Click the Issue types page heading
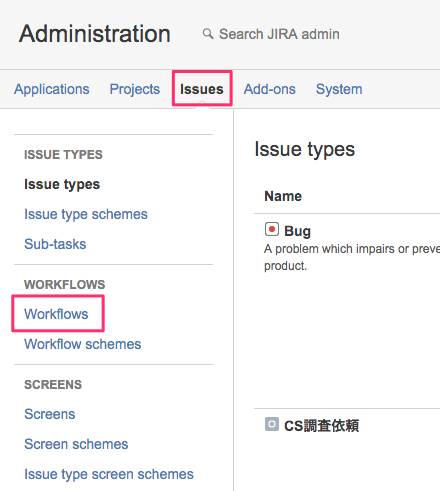Image resolution: width=440 pixels, height=491 pixels. coord(305,149)
